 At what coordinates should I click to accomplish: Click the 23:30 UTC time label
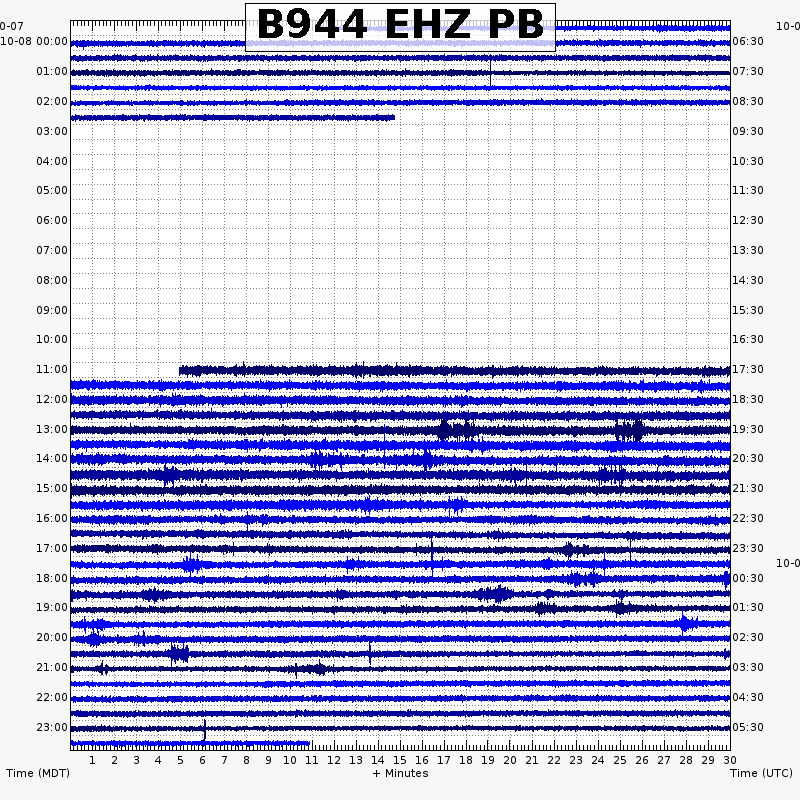click(748, 548)
